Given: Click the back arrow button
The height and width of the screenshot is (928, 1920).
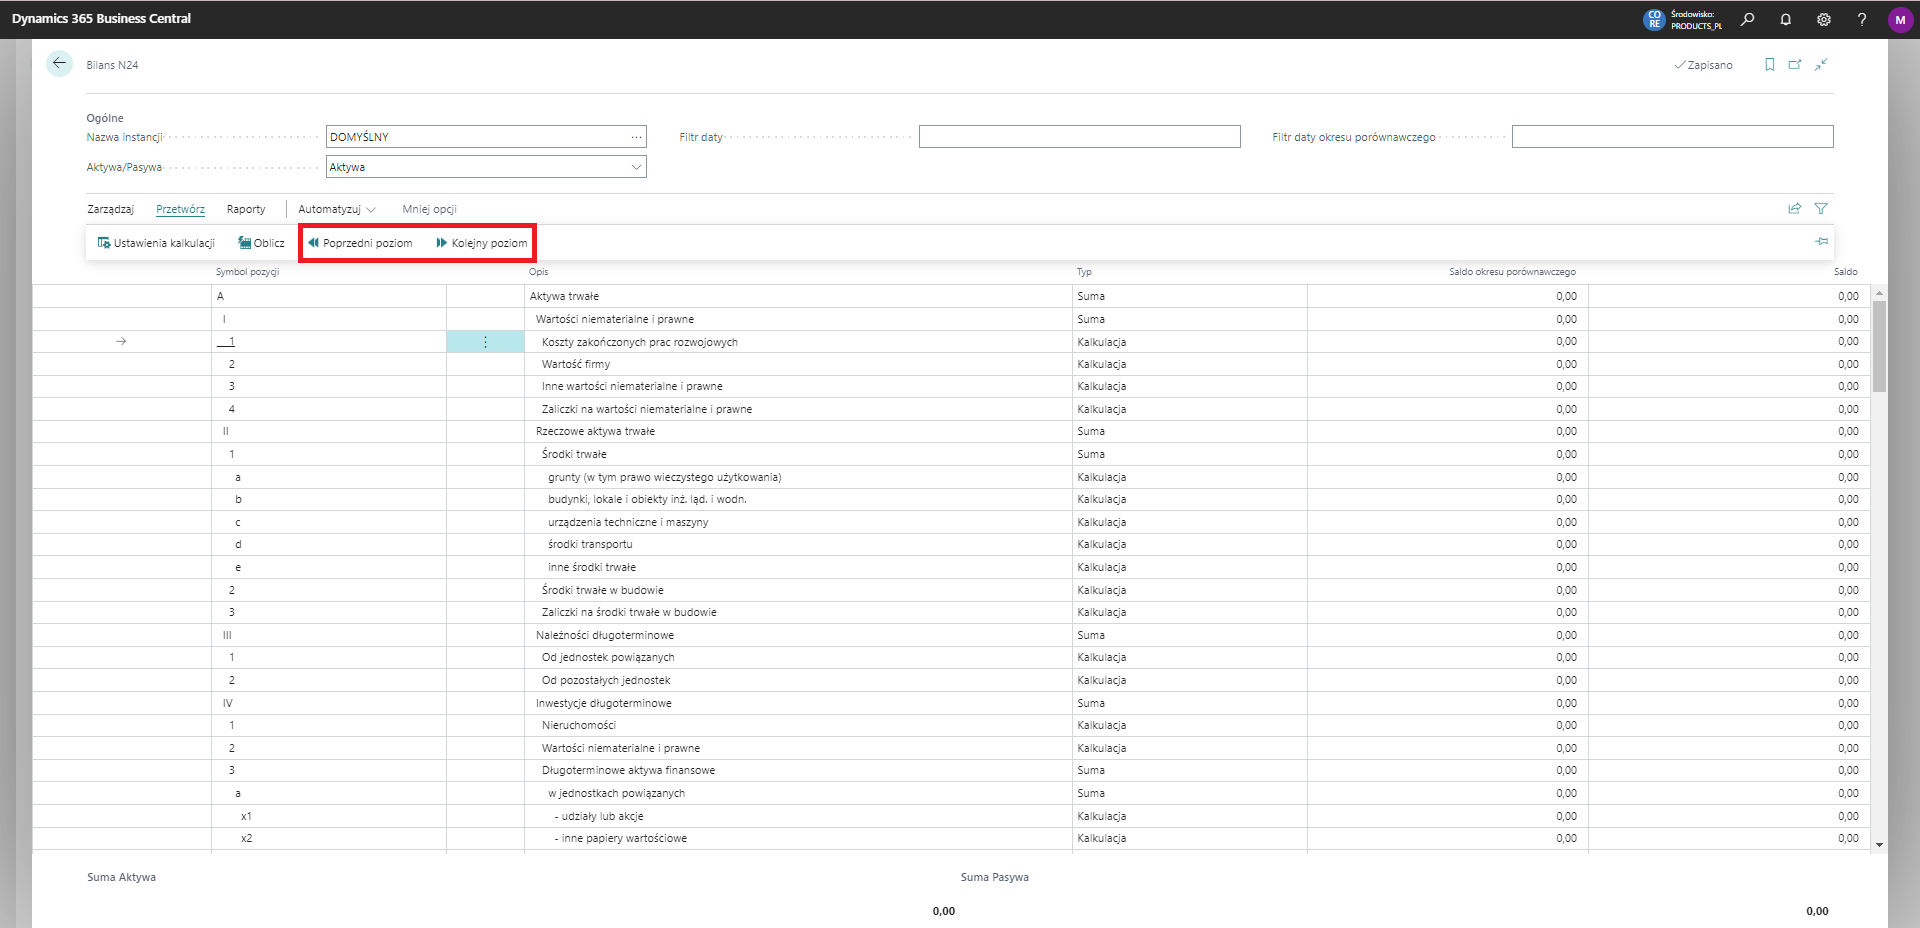Looking at the screenshot, I should (x=59, y=64).
